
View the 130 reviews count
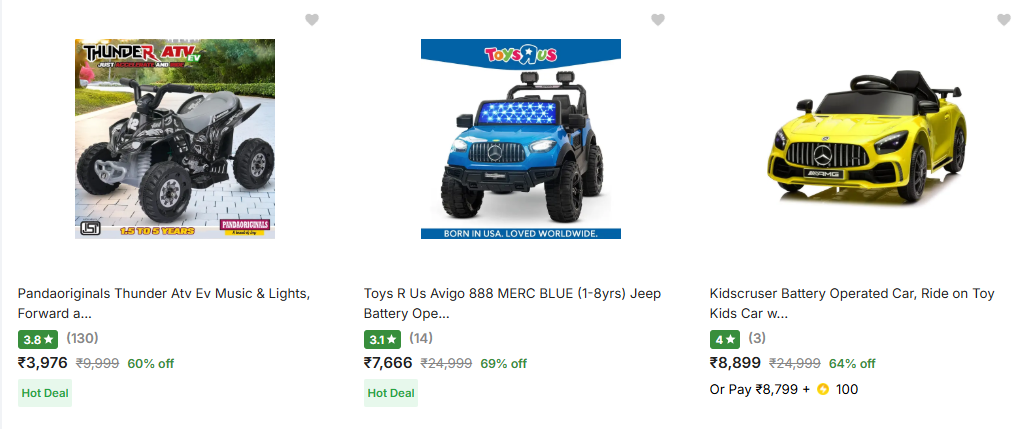pos(82,339)
